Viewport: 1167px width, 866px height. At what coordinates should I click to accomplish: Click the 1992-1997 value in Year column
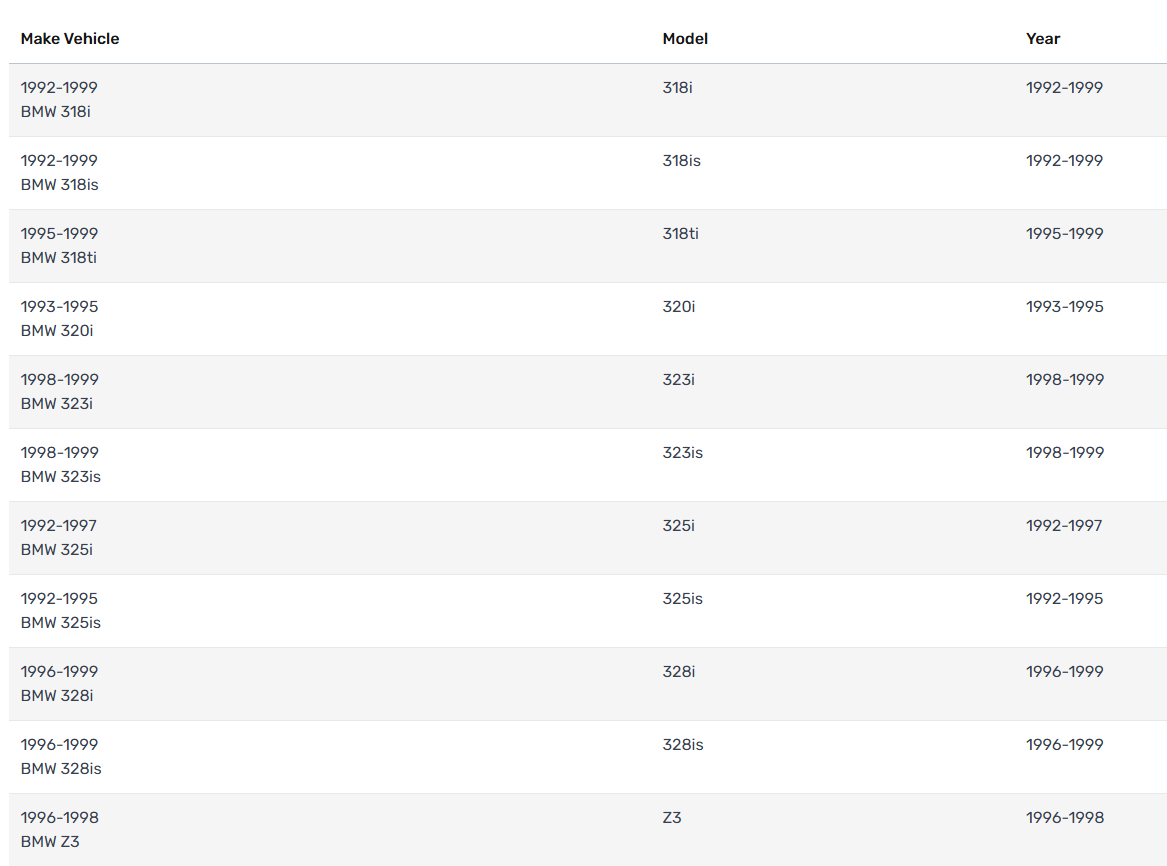1064,526
